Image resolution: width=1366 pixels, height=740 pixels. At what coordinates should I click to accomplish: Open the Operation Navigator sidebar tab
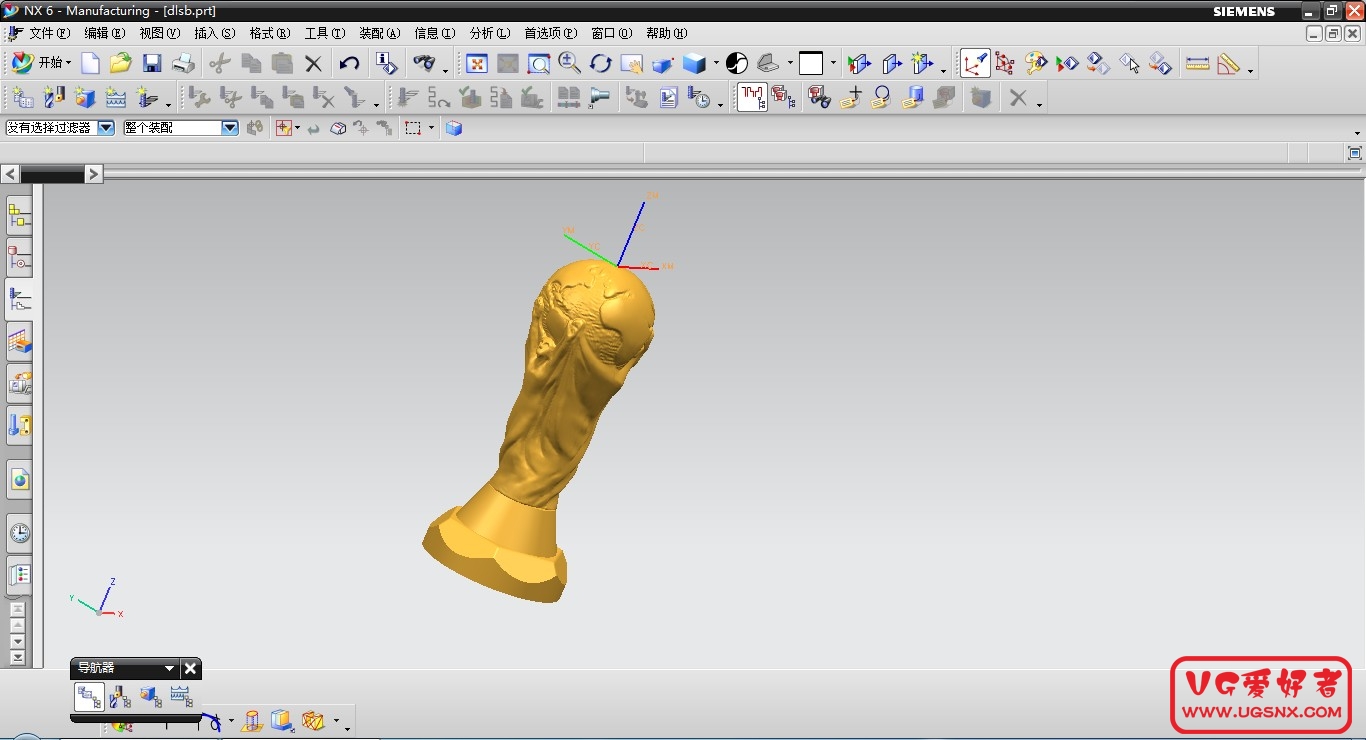pos(19,299)
